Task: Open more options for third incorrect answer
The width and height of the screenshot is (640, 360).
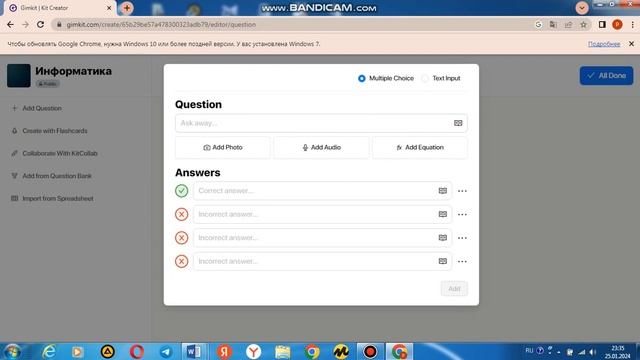Action: [x=462, y=262]
